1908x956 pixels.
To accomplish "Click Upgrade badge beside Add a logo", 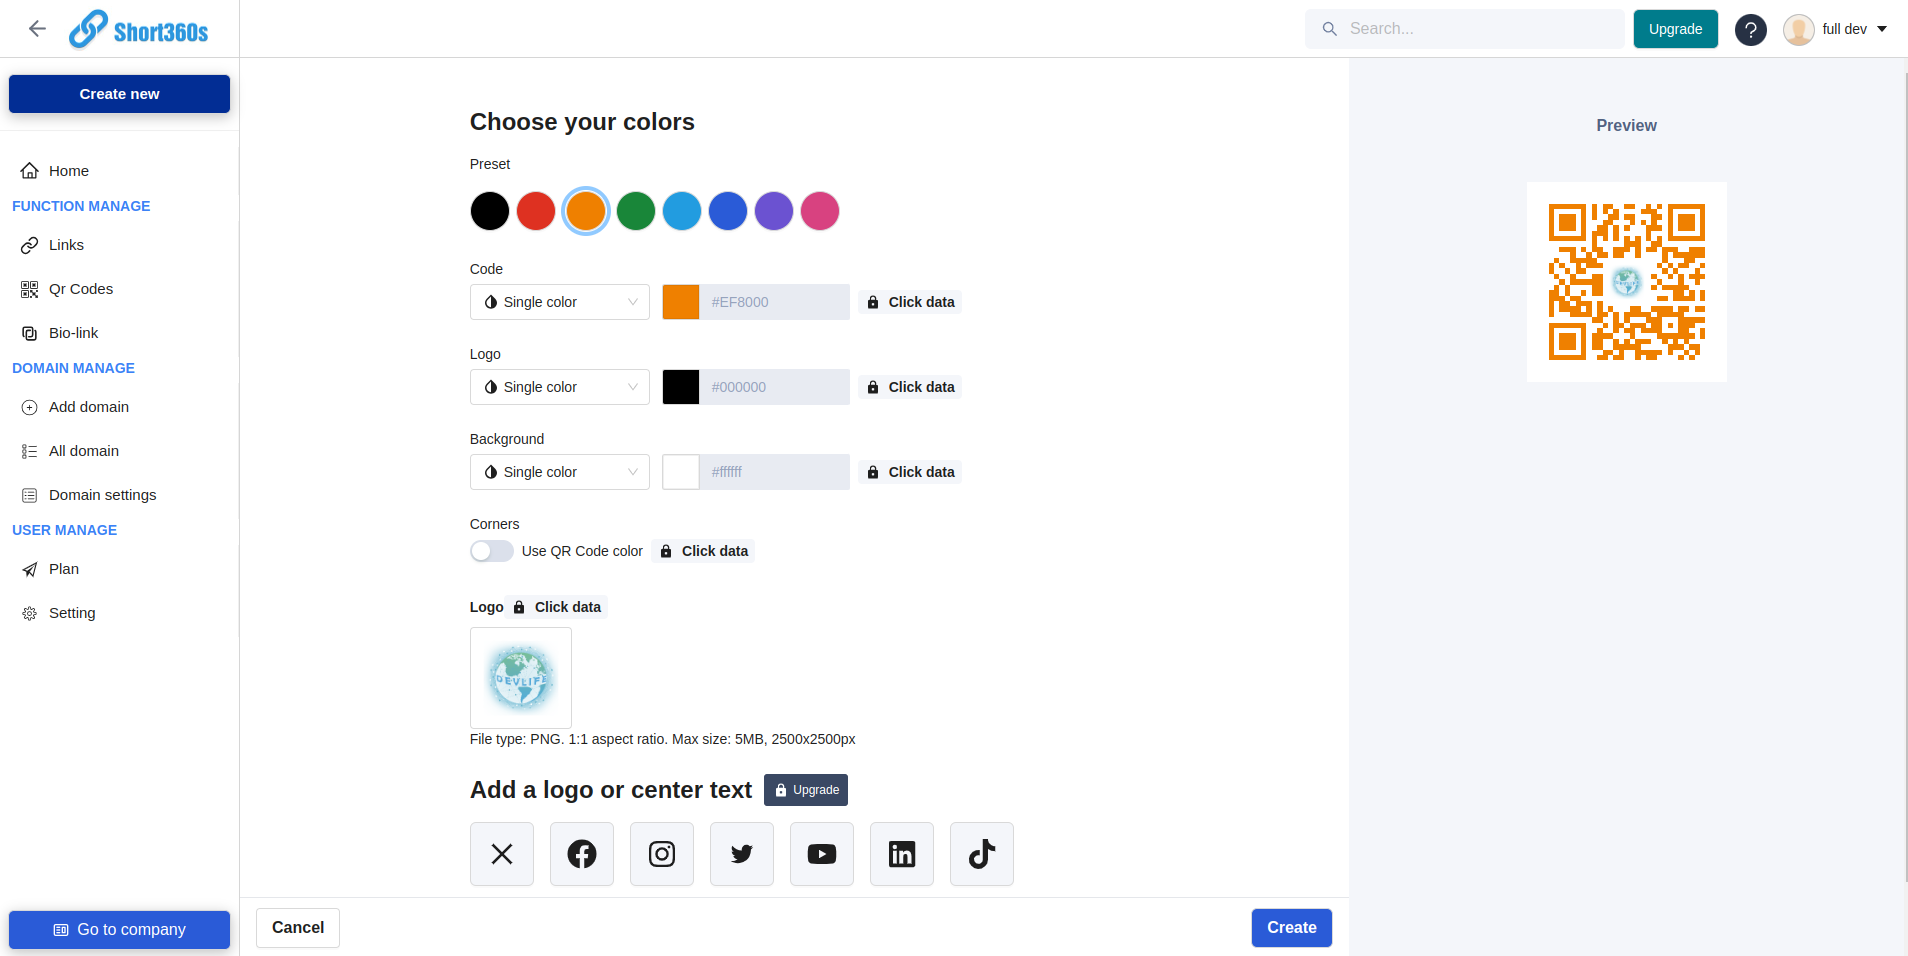I will click(806, 790).
